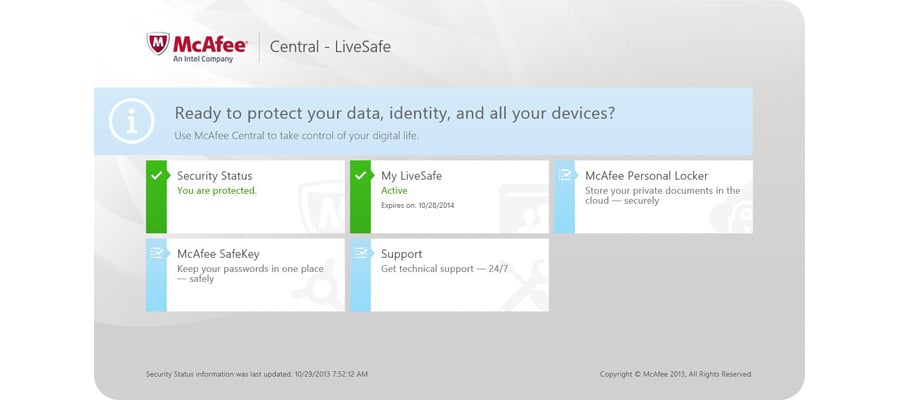Click the "Ready to protect your data" heading
The width and height of the screenshot is (900, 400).
pyautogui.click(x=395, y=113)
